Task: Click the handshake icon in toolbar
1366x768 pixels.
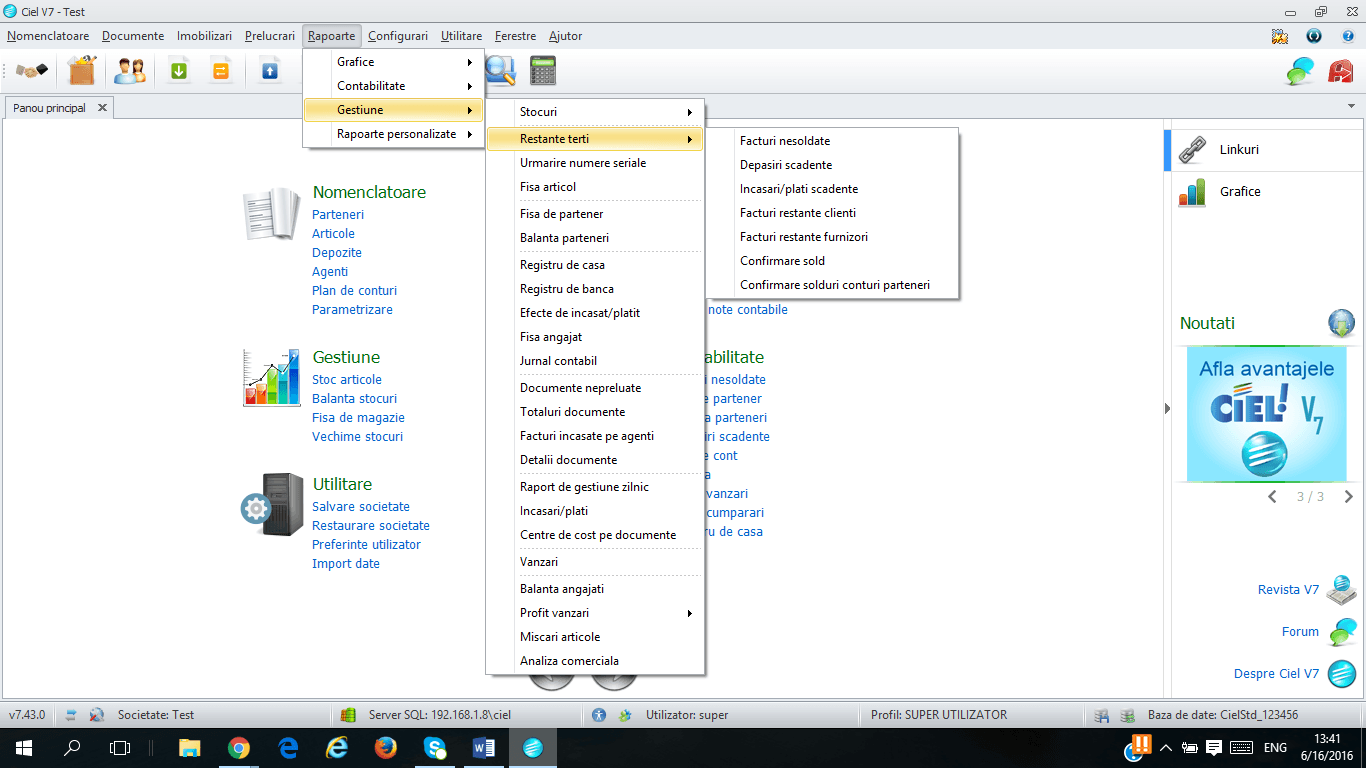Action: [31, 71]
